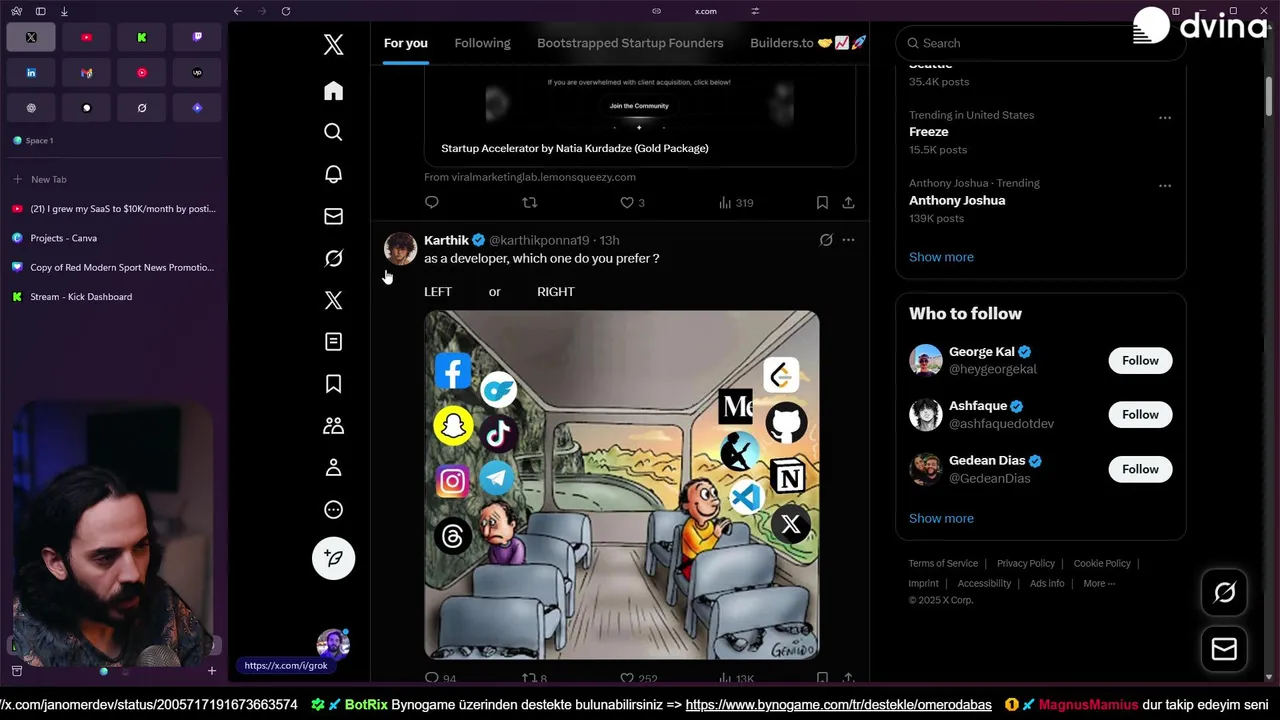Open more options for Anthony Joshua trend
1280x720 pixels.
[x=1165, y=186]
